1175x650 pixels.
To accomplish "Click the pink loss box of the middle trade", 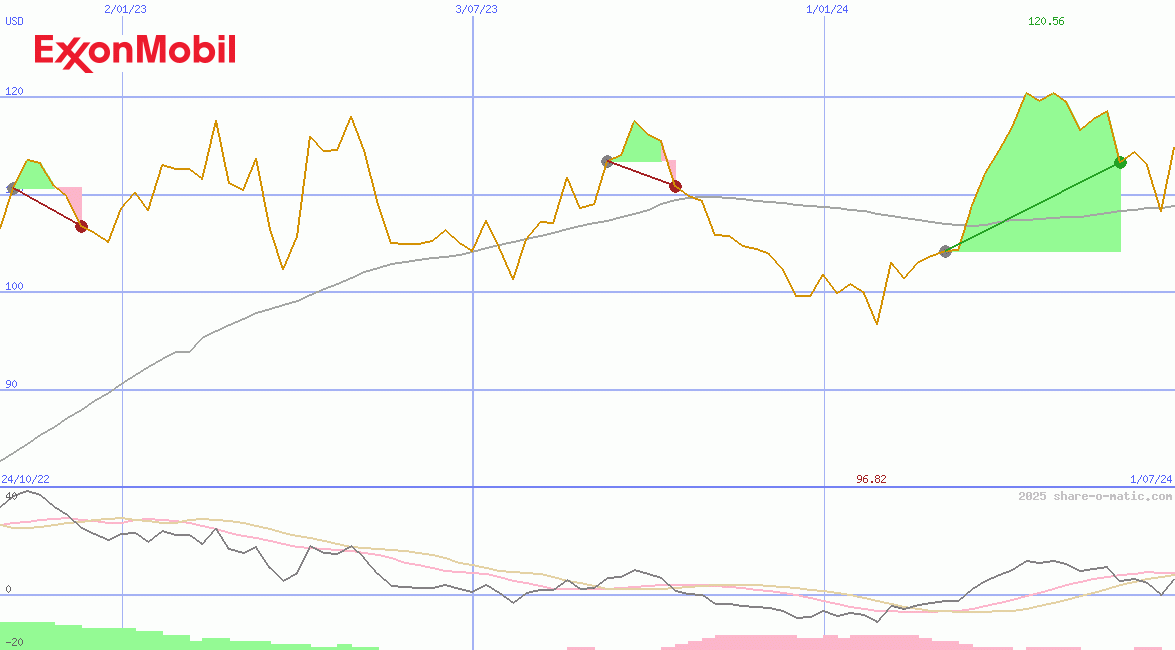I will 670,168.
